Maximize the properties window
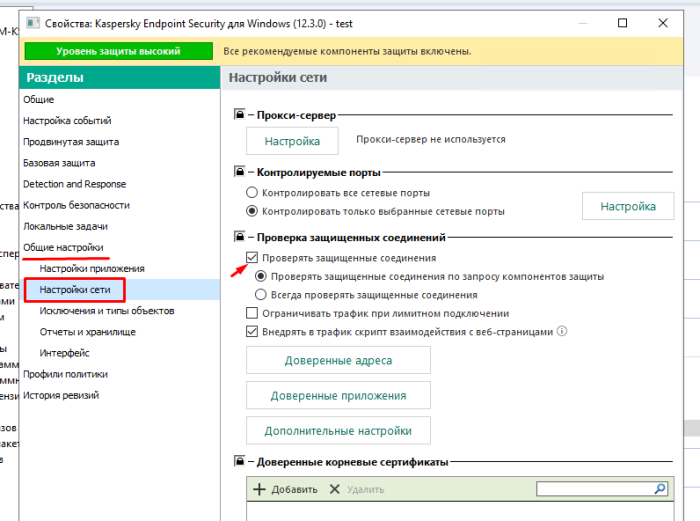Screen dimensions: 700x521 [x=622, y=23]
